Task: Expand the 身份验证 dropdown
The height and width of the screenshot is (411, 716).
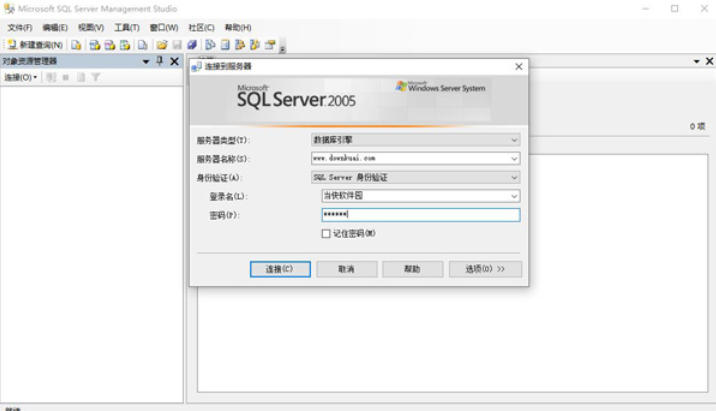Action: pos(514,177)
